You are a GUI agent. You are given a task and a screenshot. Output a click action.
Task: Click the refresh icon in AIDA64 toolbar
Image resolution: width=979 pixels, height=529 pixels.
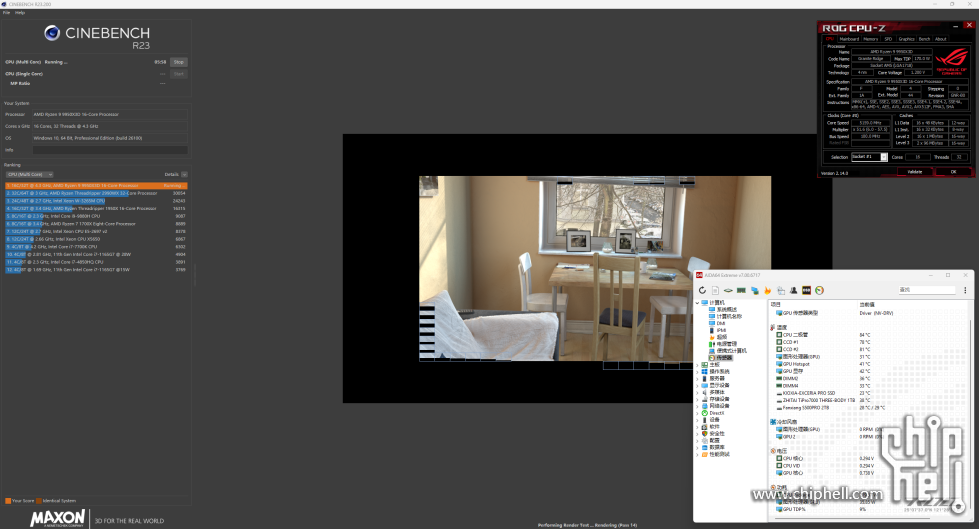pos(702,290)
